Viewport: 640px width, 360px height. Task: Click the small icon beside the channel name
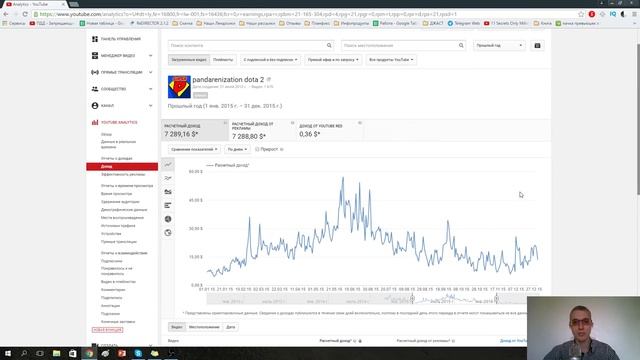click(x=269, y=80)
